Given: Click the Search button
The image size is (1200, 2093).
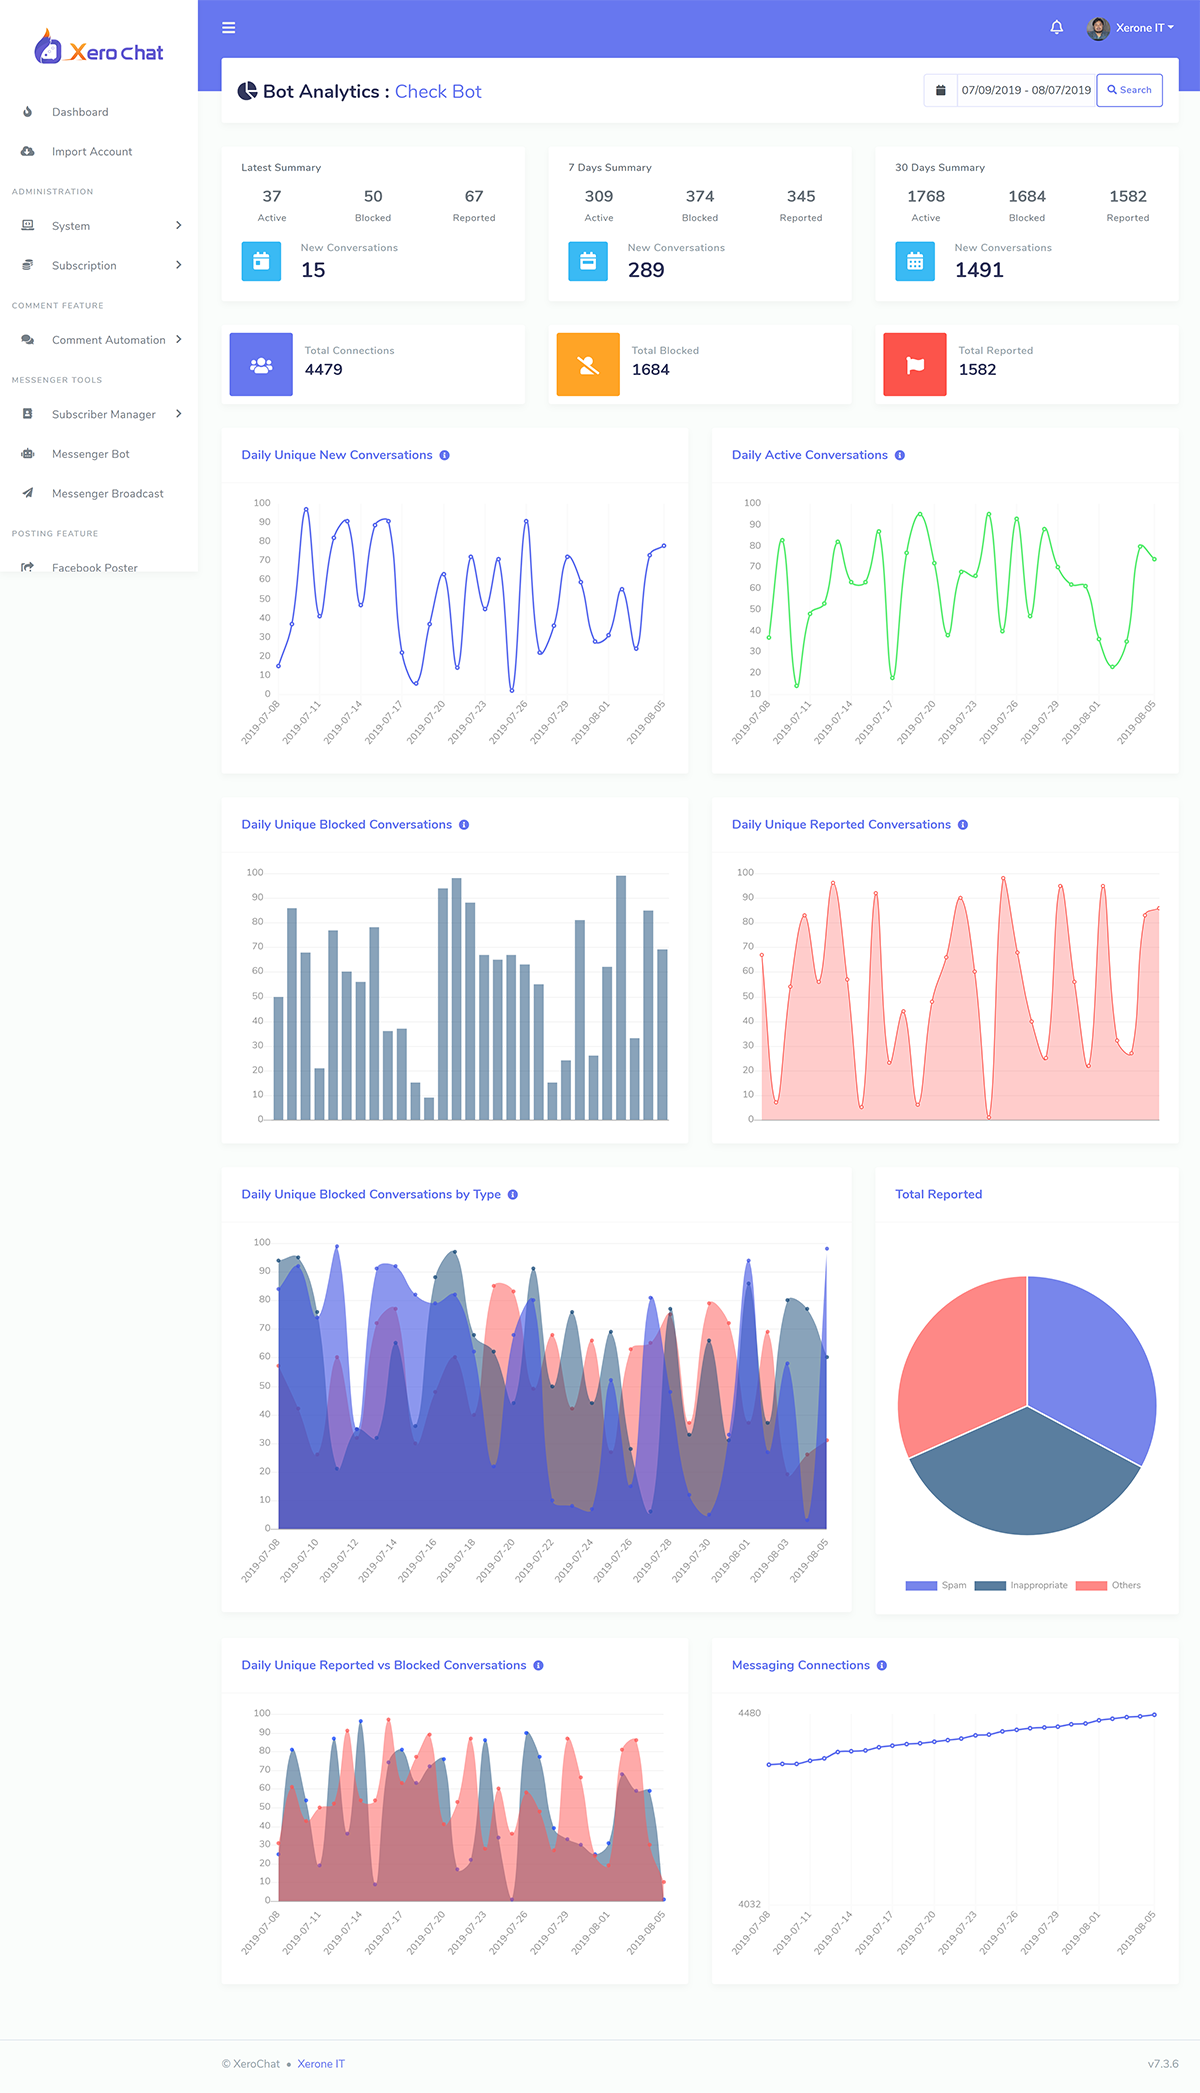Looking at the screenshot, I should (1129, 90).
